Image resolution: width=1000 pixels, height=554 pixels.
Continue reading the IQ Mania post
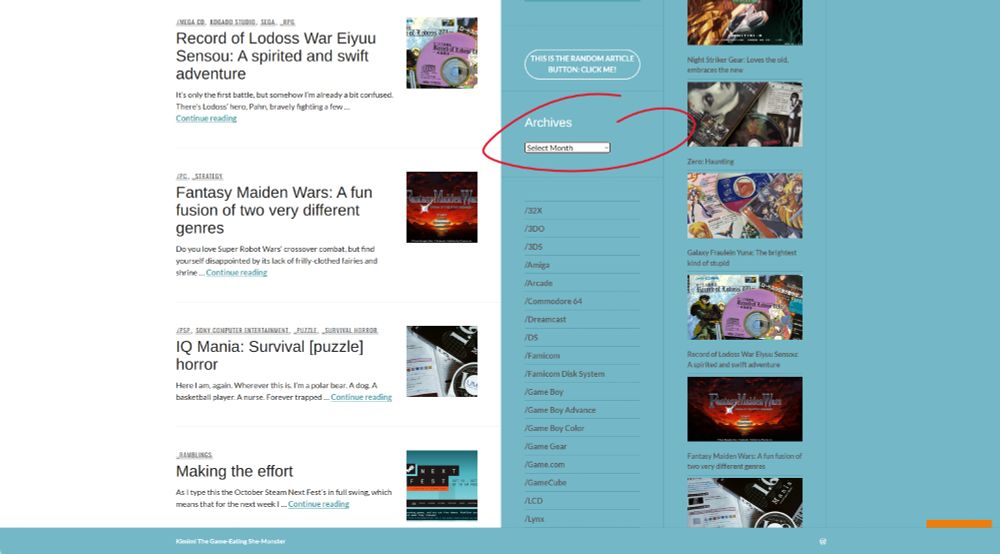pyautogui.click(x=361, y=397)
